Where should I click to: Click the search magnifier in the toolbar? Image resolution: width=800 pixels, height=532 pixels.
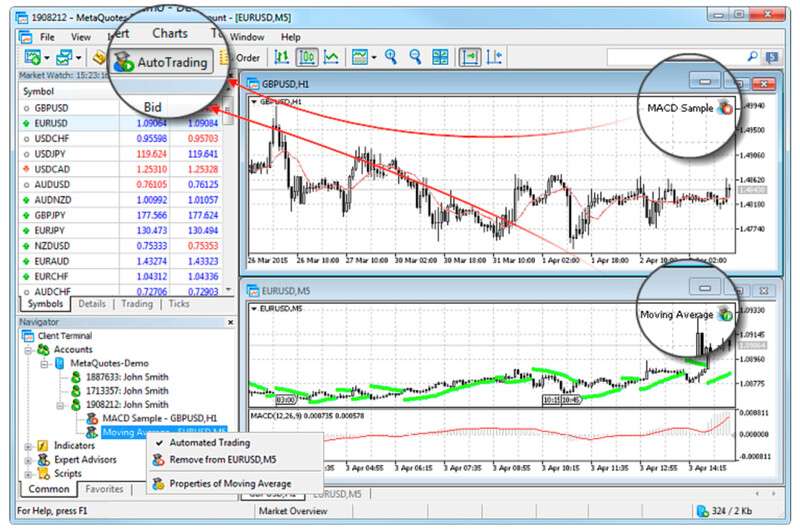(752, 57)
